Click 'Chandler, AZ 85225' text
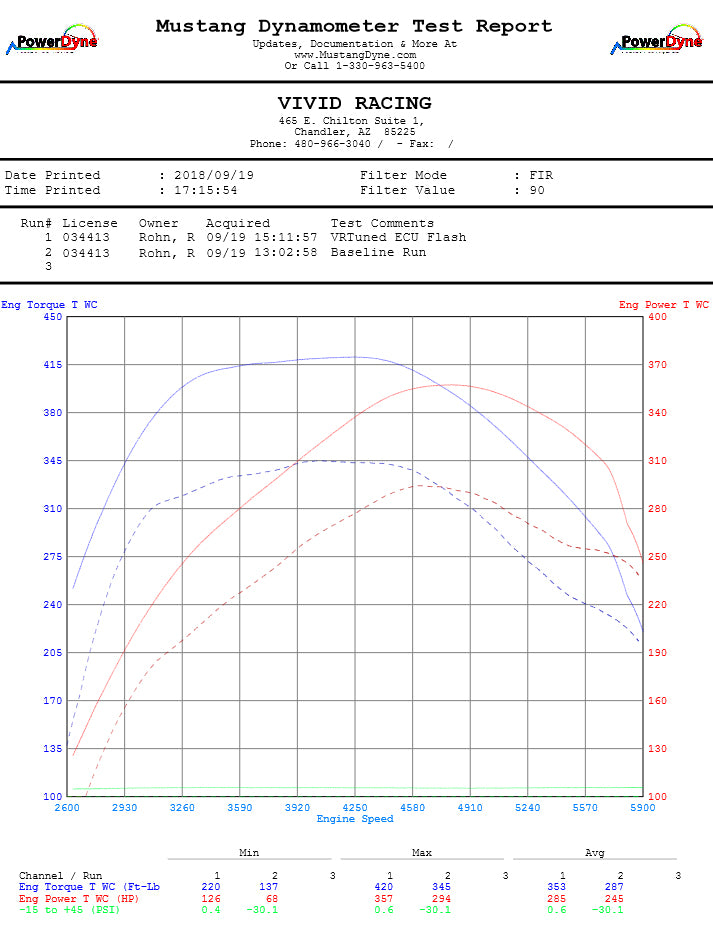 point(354,132)
